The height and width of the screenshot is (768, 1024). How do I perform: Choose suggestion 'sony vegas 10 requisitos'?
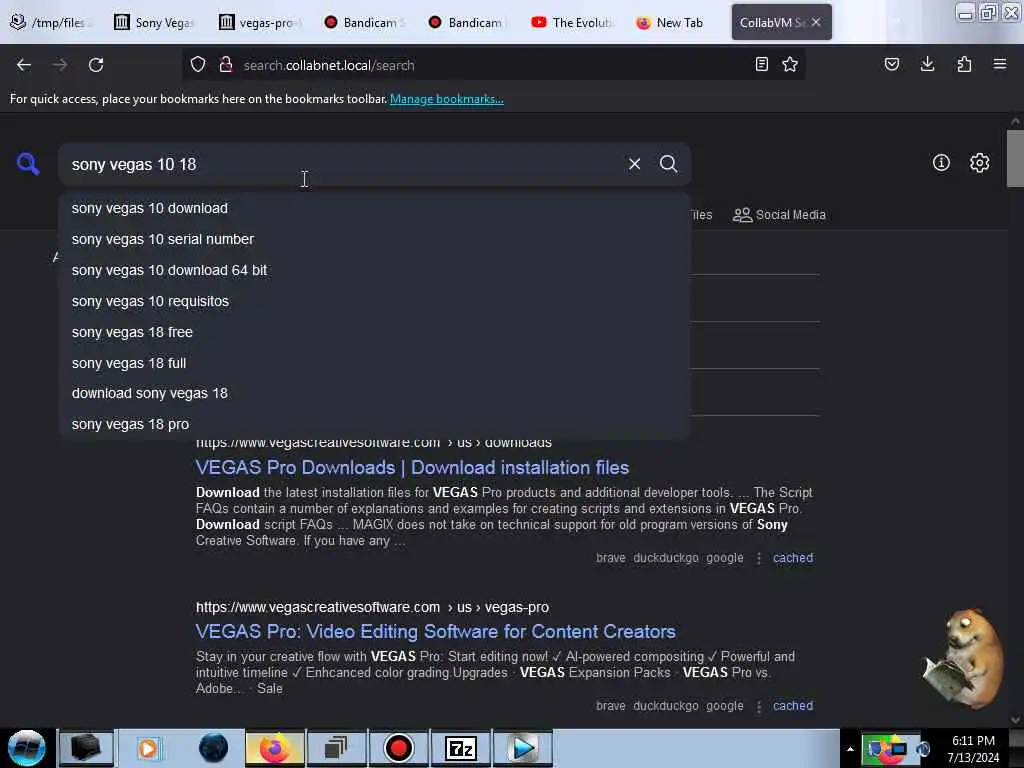pos(374,301)
